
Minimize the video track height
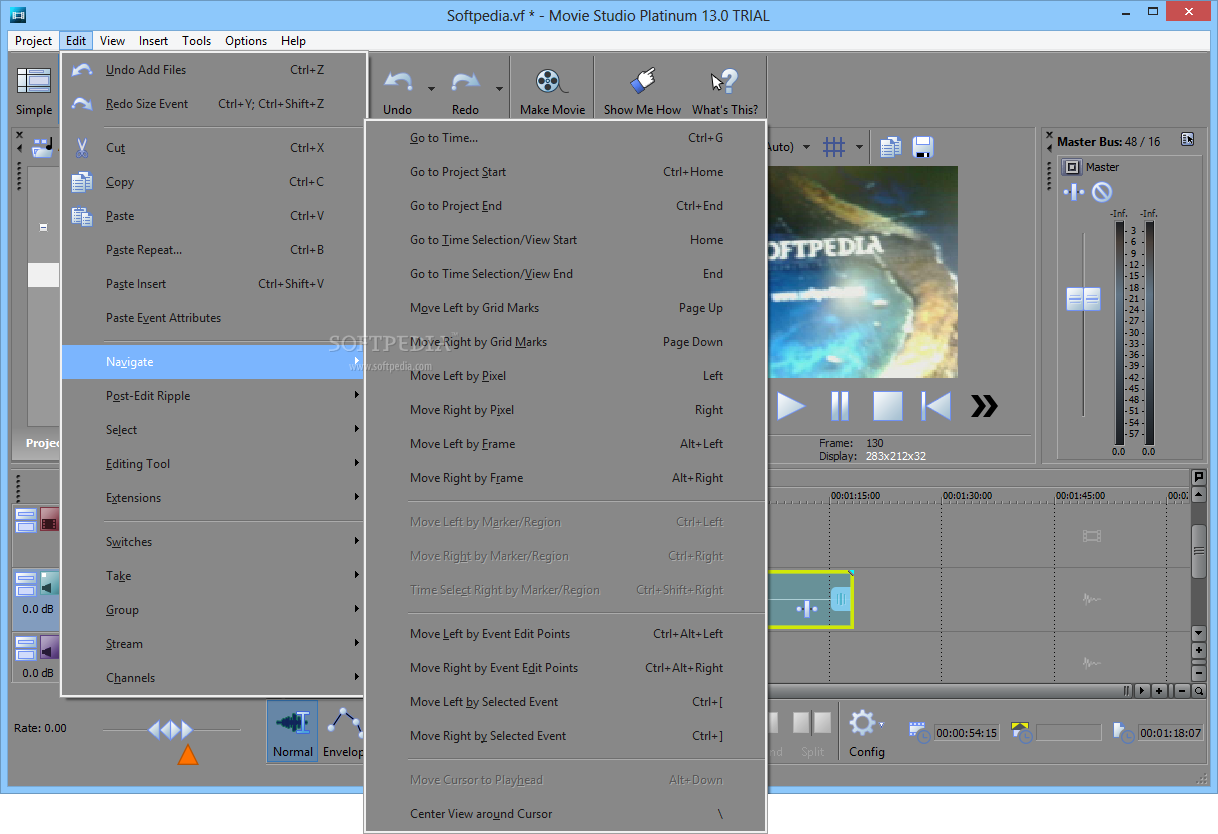click(x=25, y=513)
